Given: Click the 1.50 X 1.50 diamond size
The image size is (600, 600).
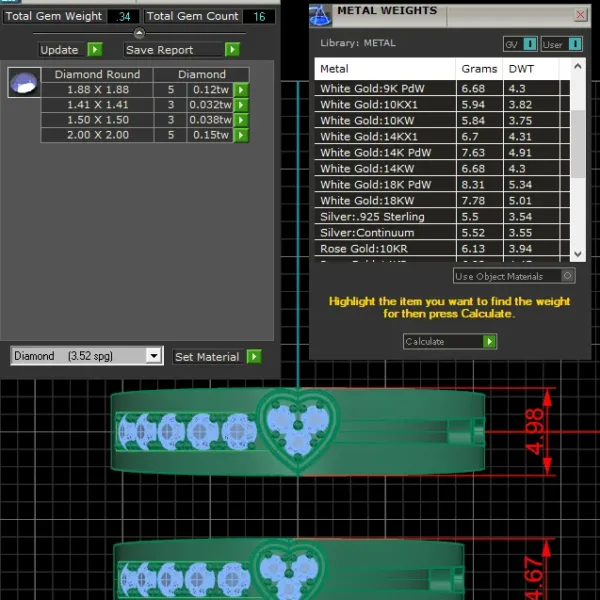Looking at the screenshot, I should pyautogui.click(x=97, y=120).
